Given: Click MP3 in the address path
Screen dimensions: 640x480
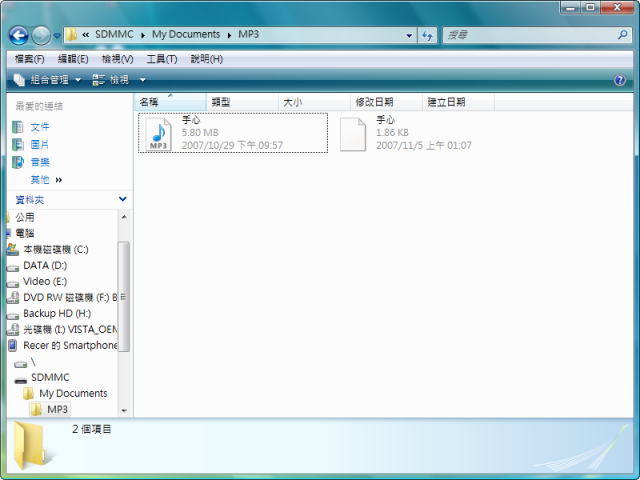Looking at the screenshot, I should tap(249, 34).
